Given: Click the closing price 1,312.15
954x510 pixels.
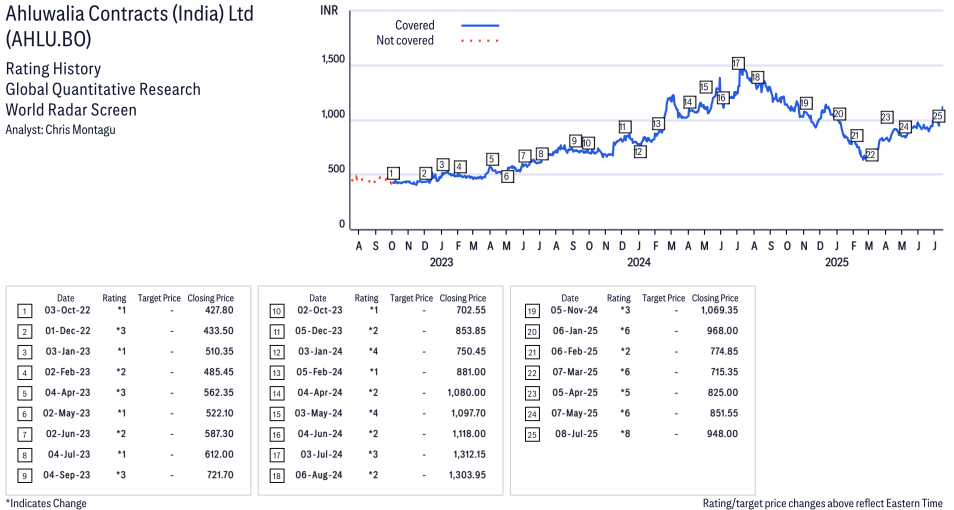Looking at the screenshot, I should (469, 454).
